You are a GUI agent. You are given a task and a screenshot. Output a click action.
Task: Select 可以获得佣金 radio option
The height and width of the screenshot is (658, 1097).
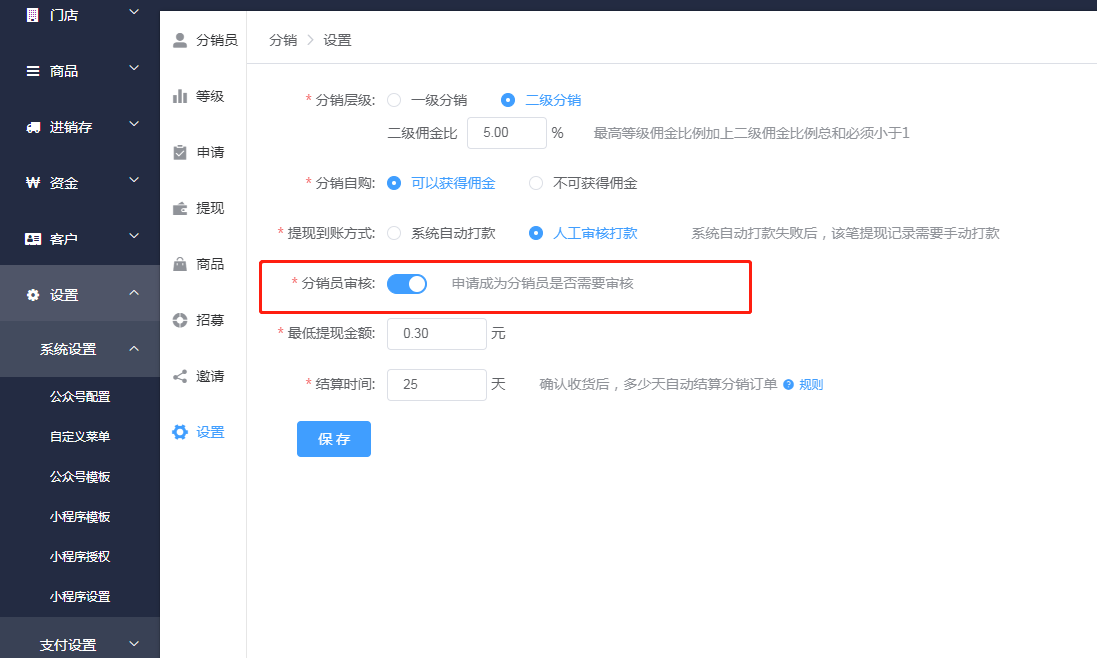coord(395,183)
